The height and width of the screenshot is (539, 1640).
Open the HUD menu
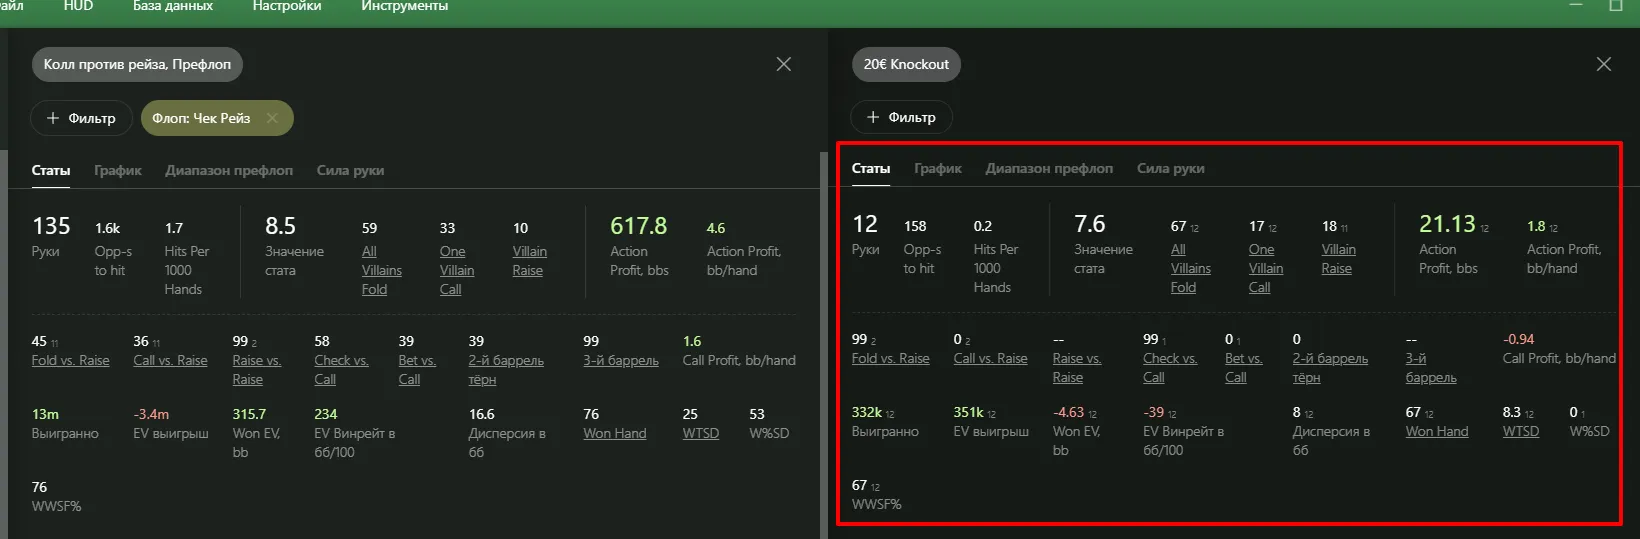click(78, 6)
